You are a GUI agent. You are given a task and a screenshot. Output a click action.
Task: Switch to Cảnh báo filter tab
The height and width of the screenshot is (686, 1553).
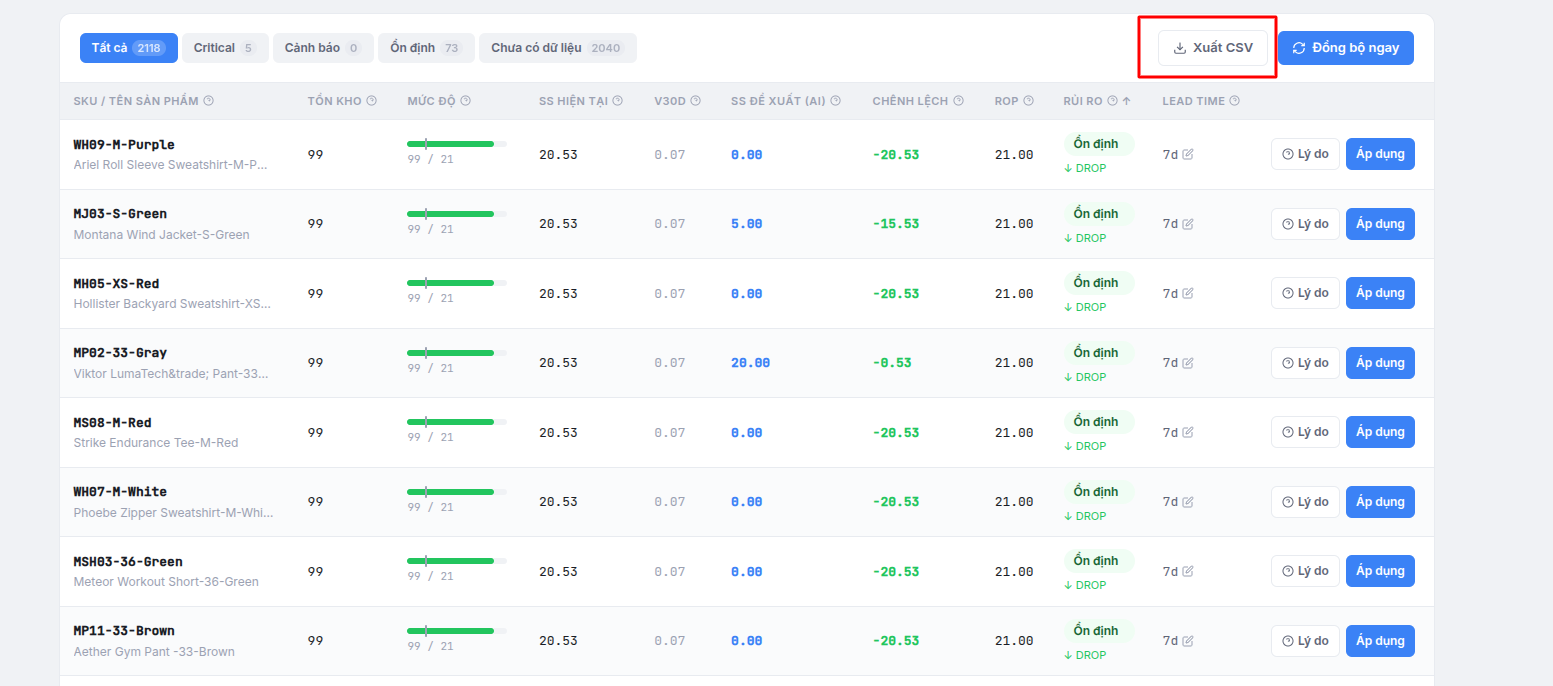click(323, 48)
